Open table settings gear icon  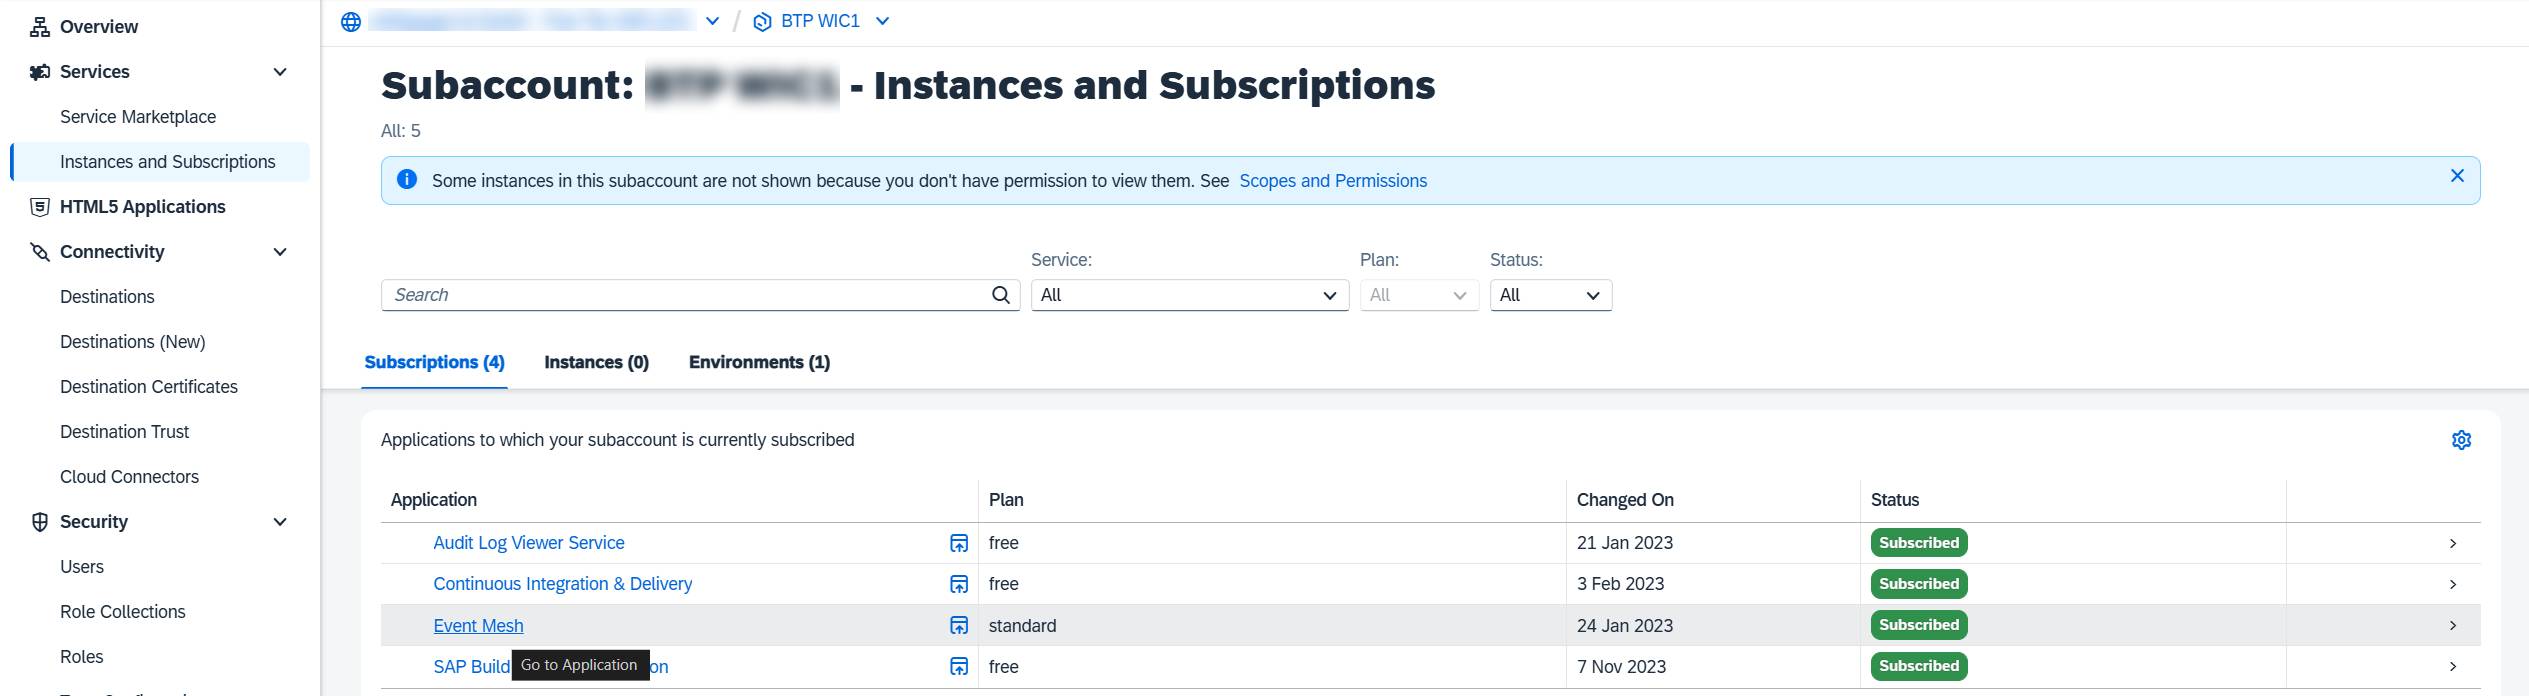pyautogui.click(x=2461, y=440)
